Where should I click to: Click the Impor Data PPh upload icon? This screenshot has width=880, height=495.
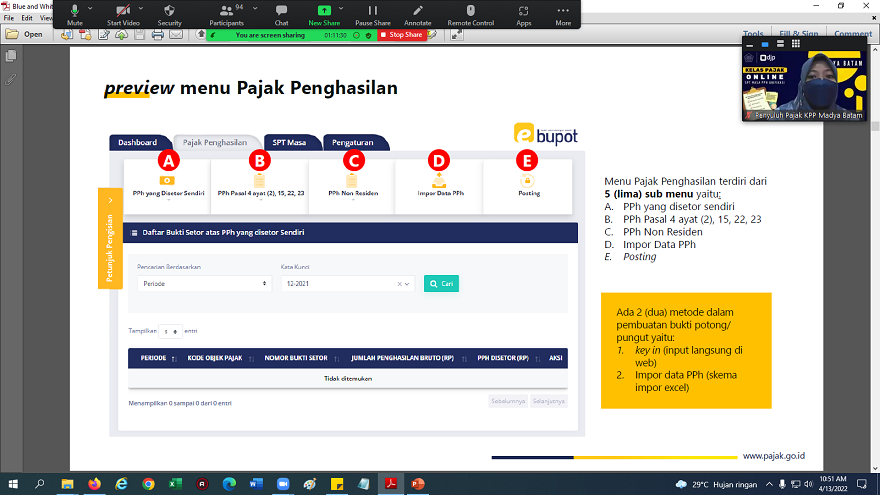(438, 180)
